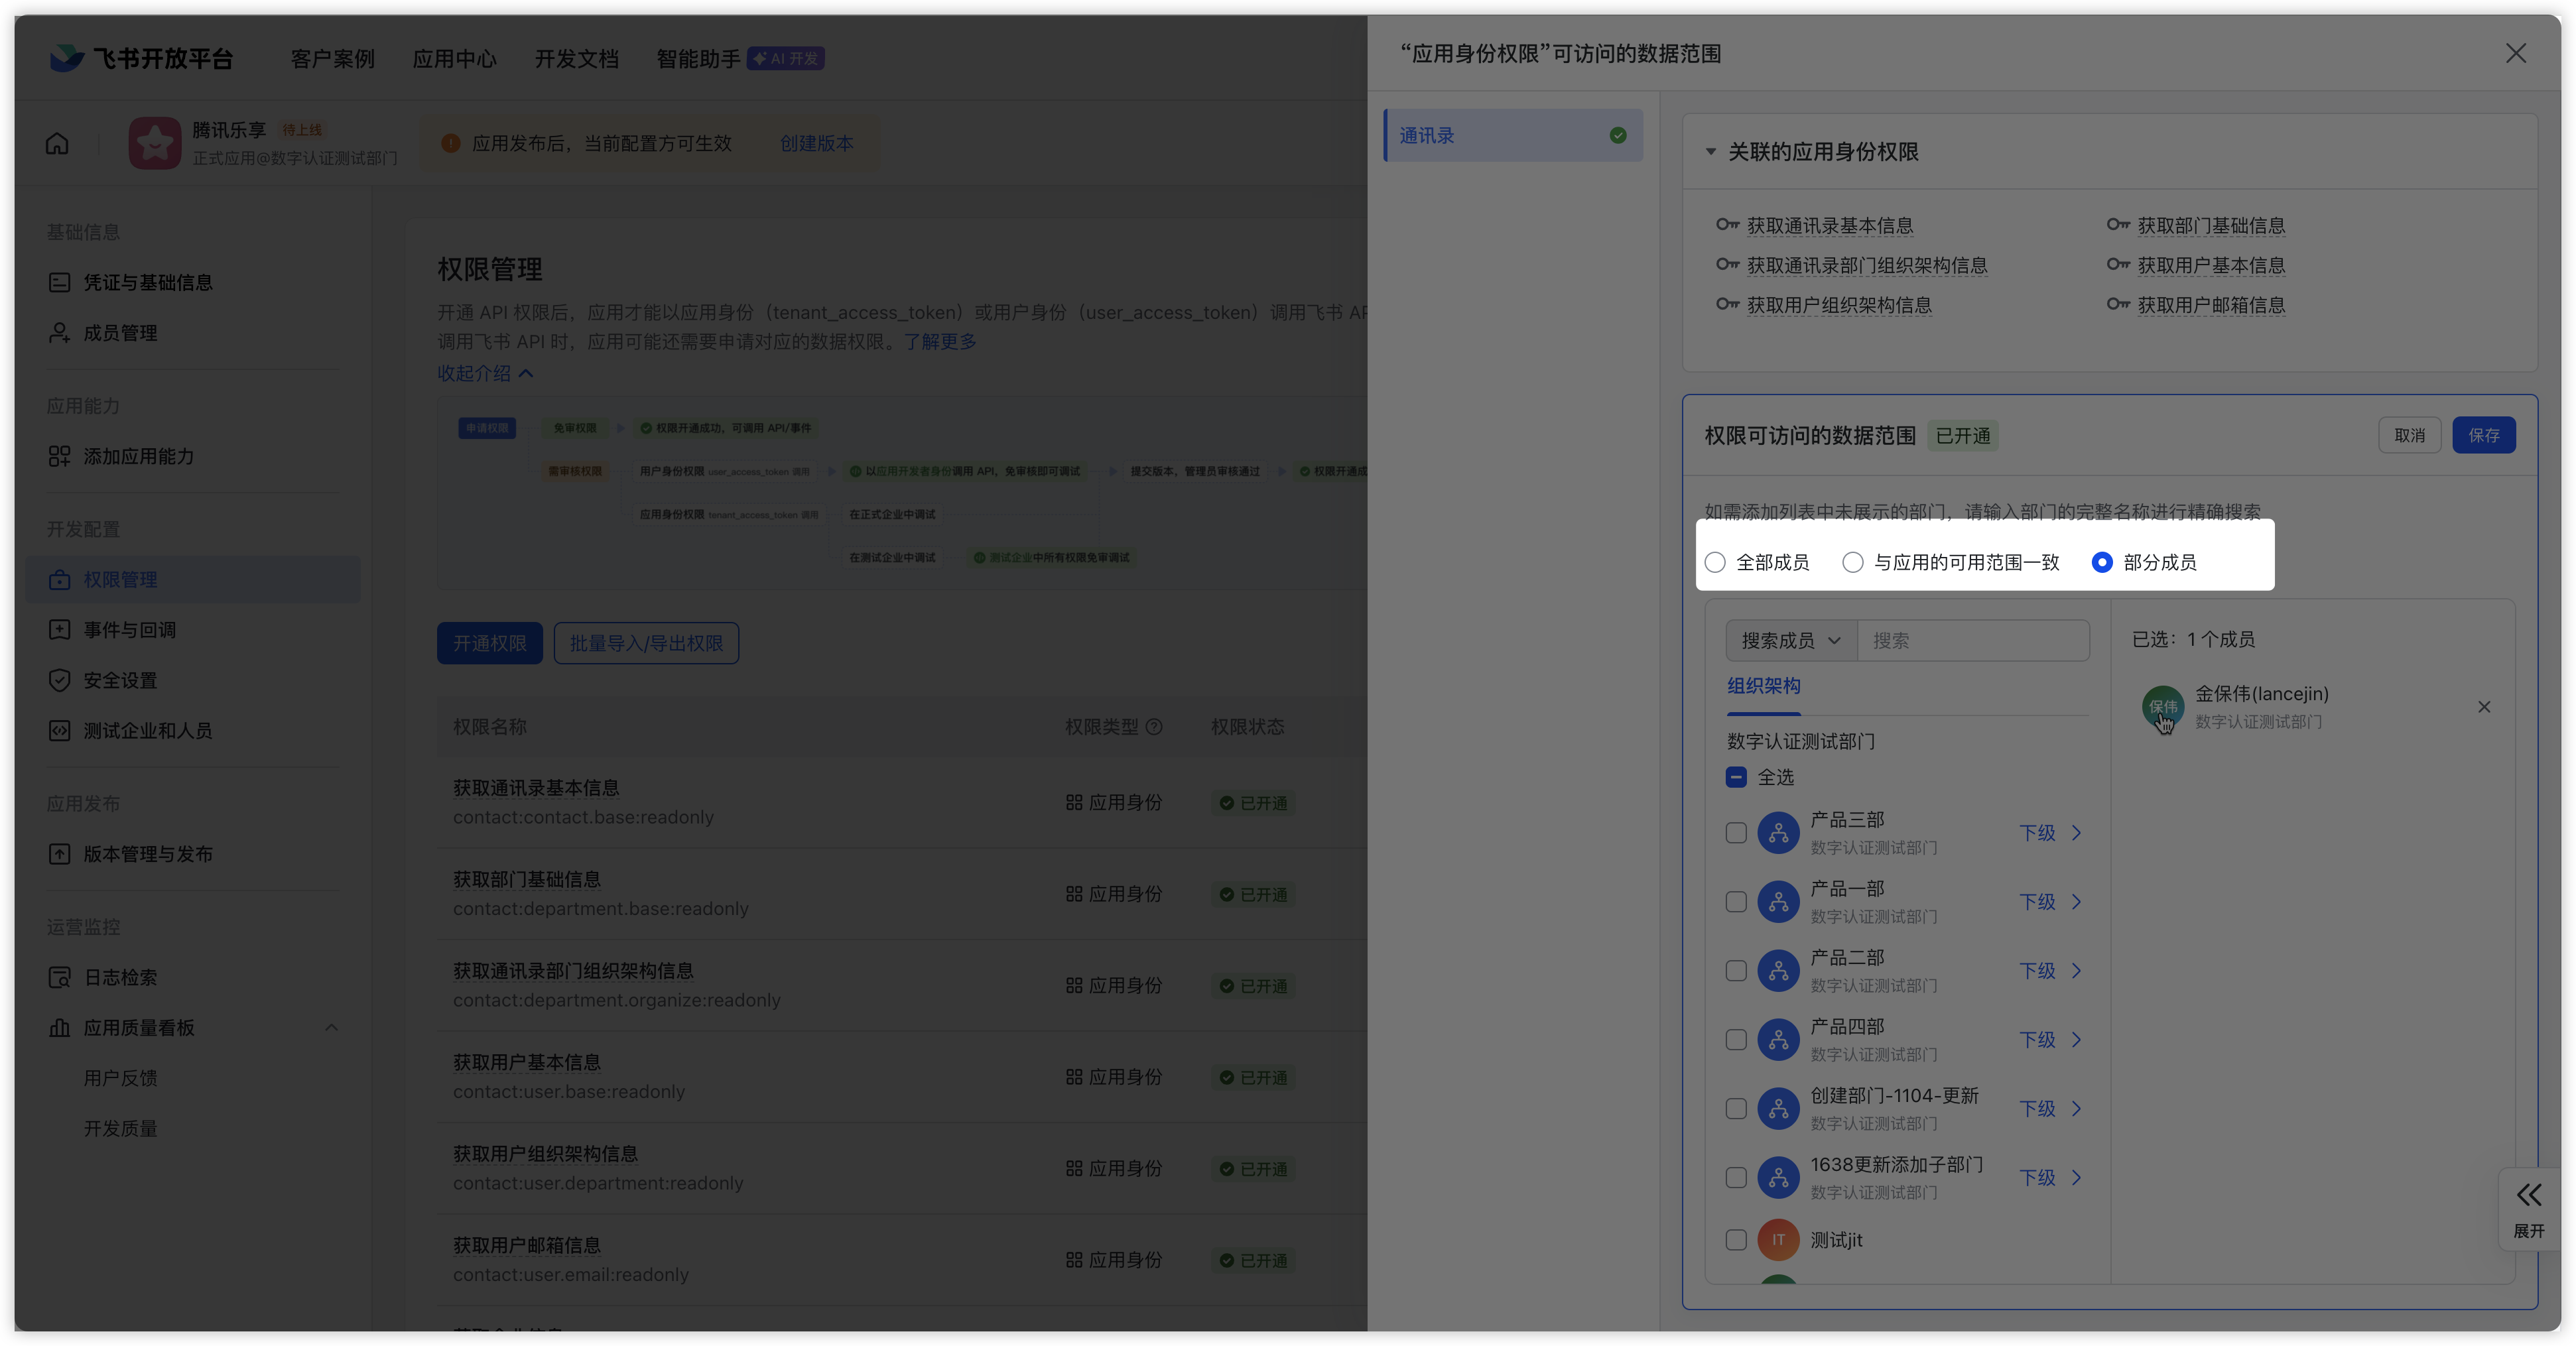Click the 产品三部 department avatar icon

click(x=1778, y=833)
